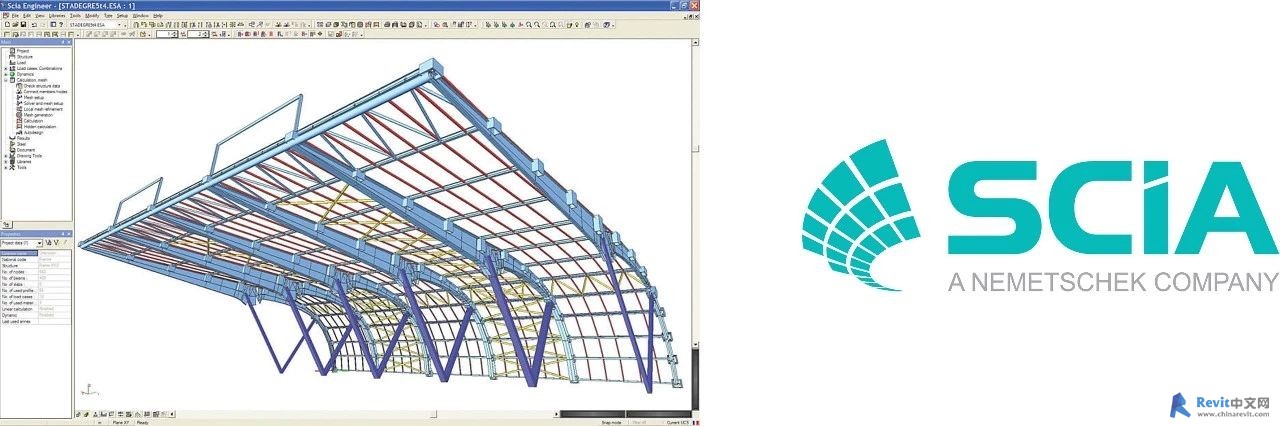
Task: Click the Linear calculation property row
Action: (x=36, y=309)
